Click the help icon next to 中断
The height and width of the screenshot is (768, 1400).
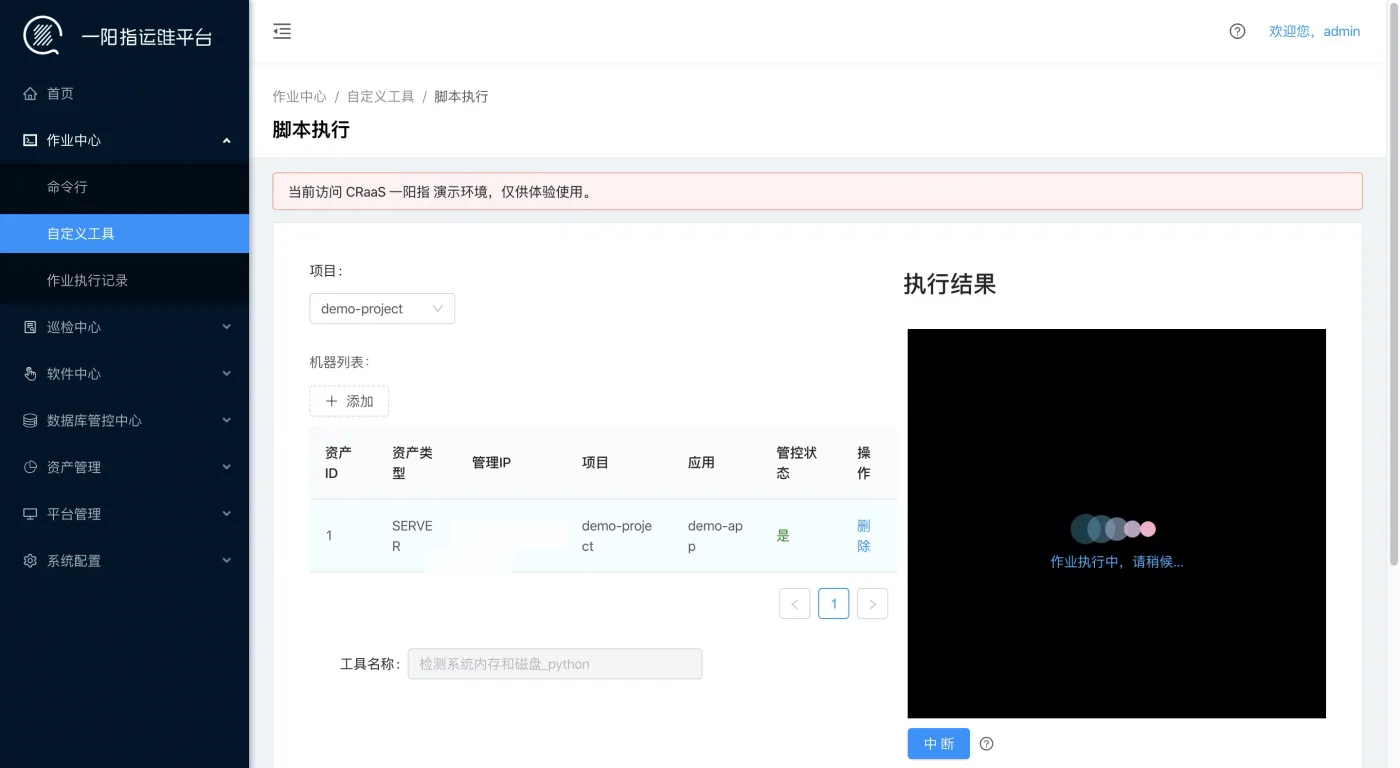pyautogui.click(x=987, y=744)
